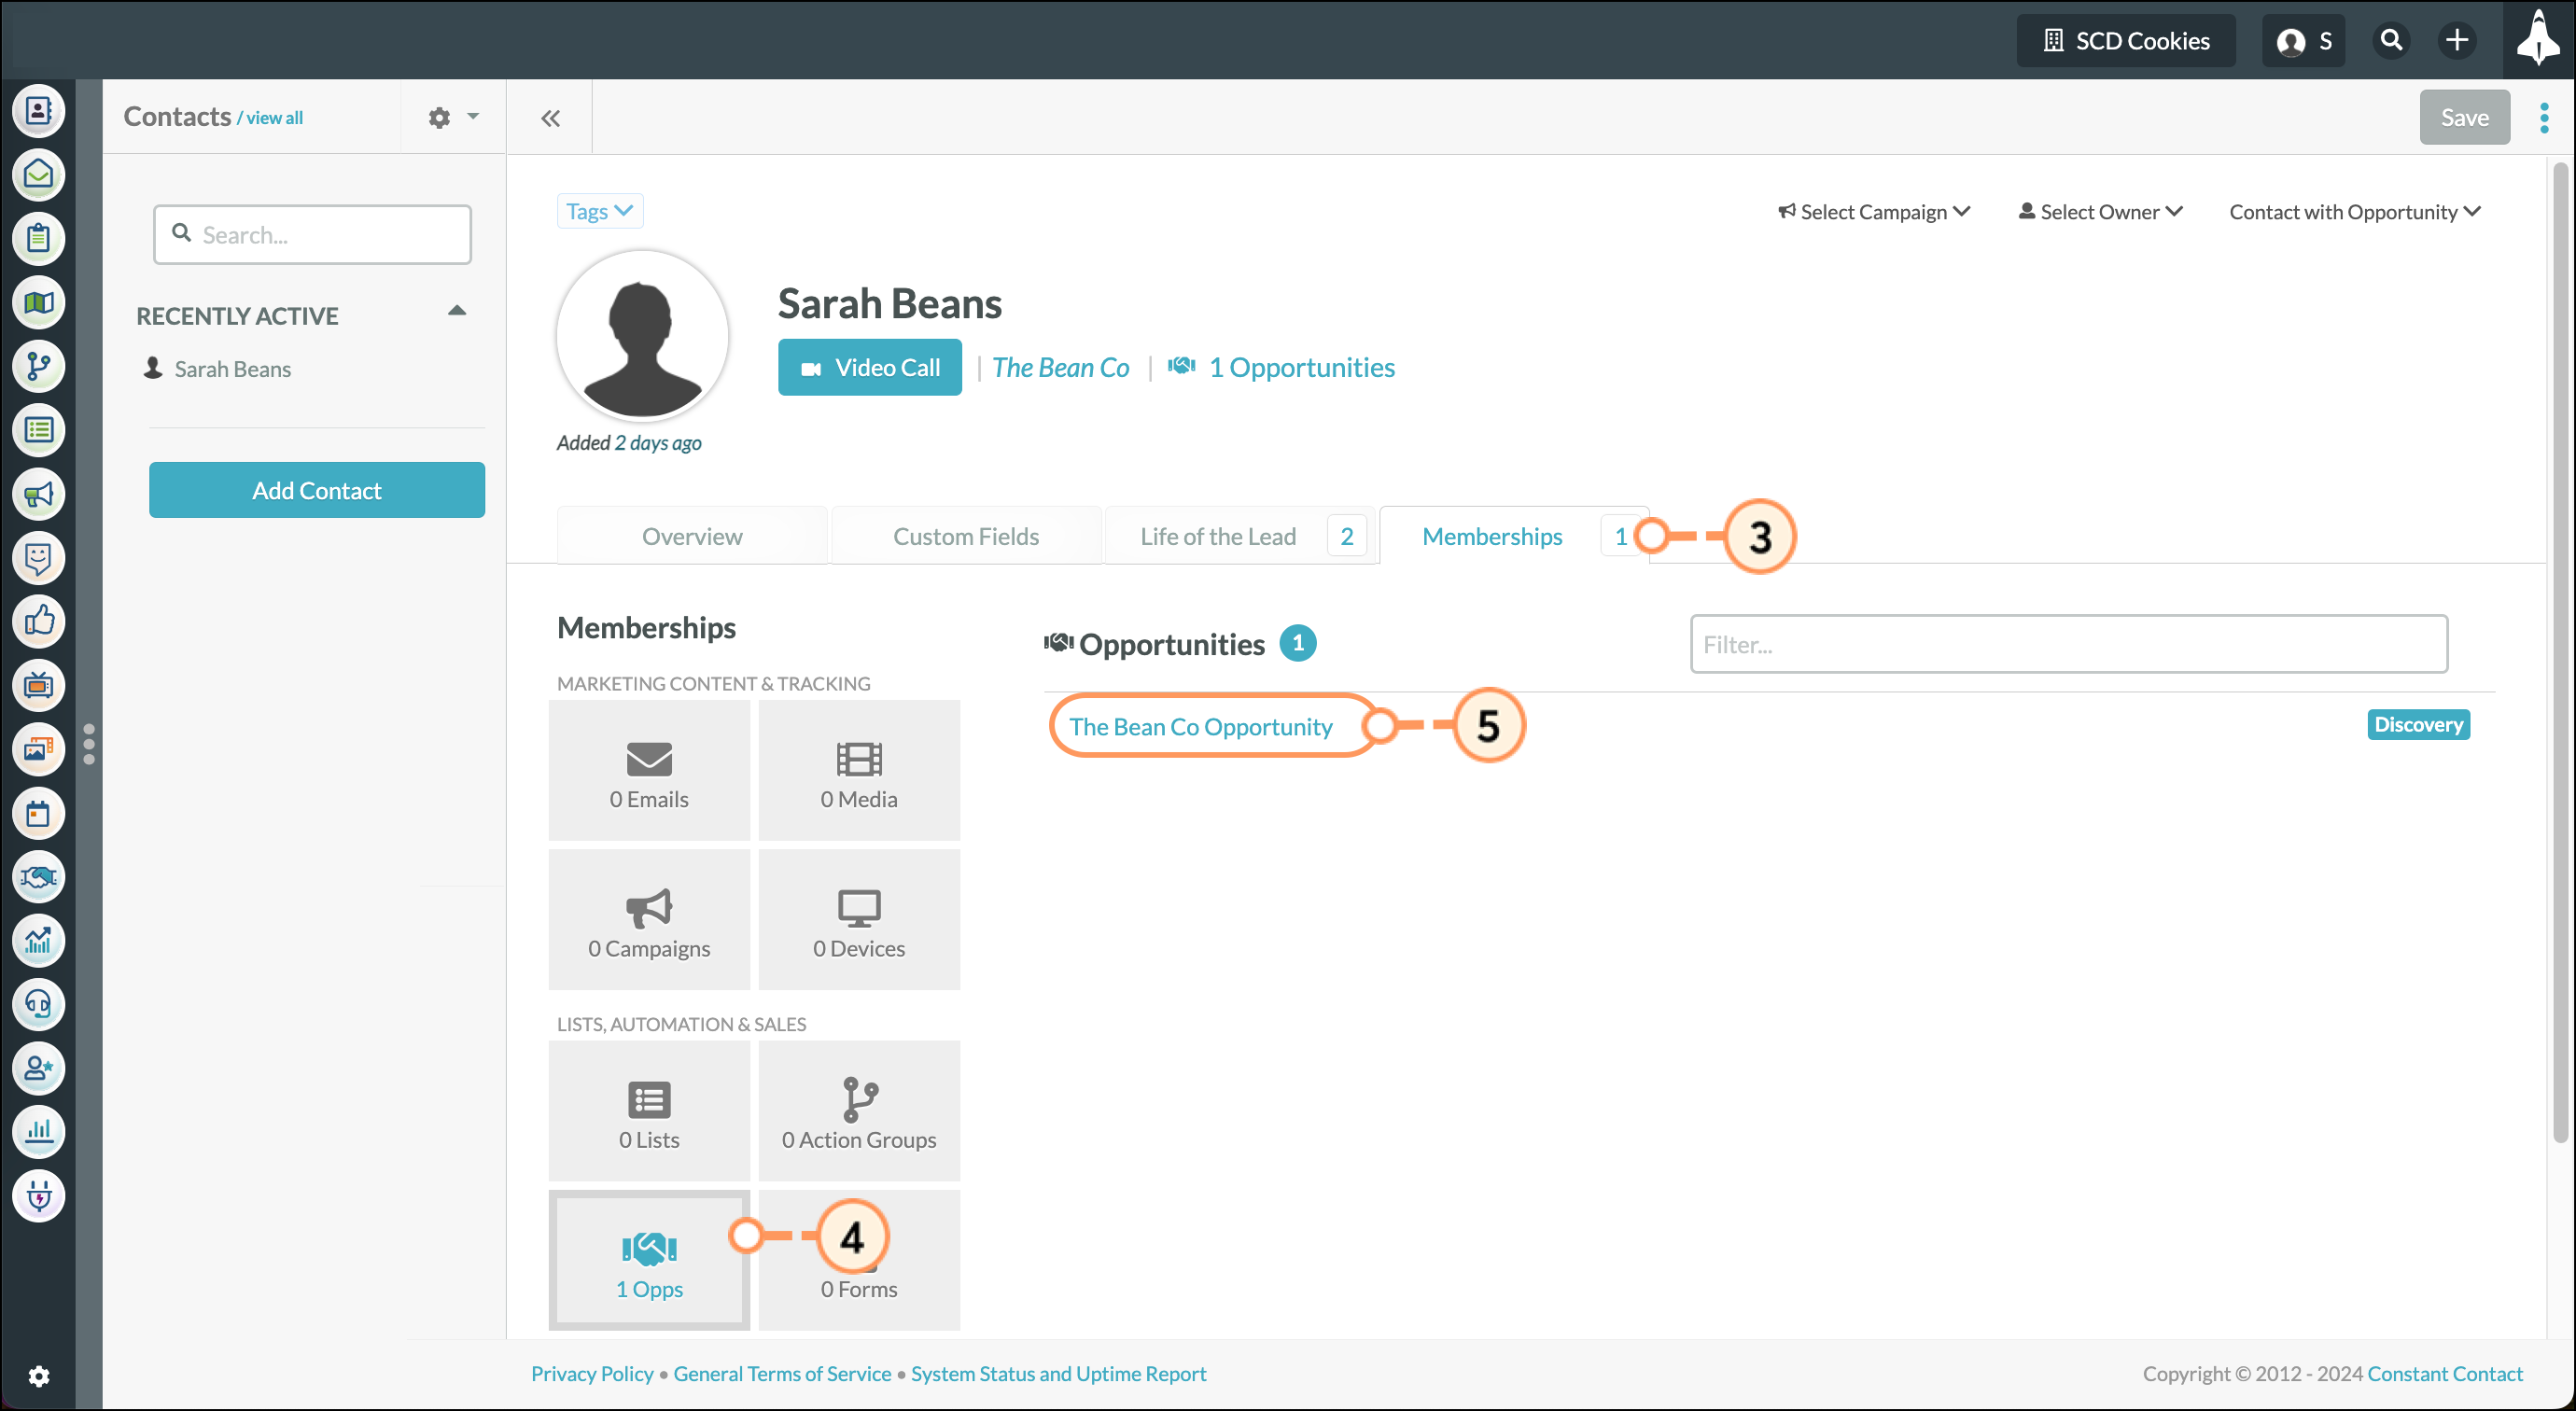2576x1411 pixels.
Task: Click the view all contacts link
Action: pos(274,118)
